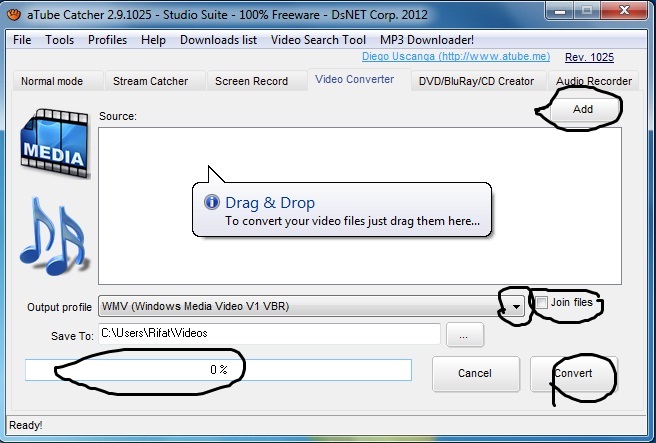656x443 pixels.
Task: Open the Downloads list menu
Action: 218,40
